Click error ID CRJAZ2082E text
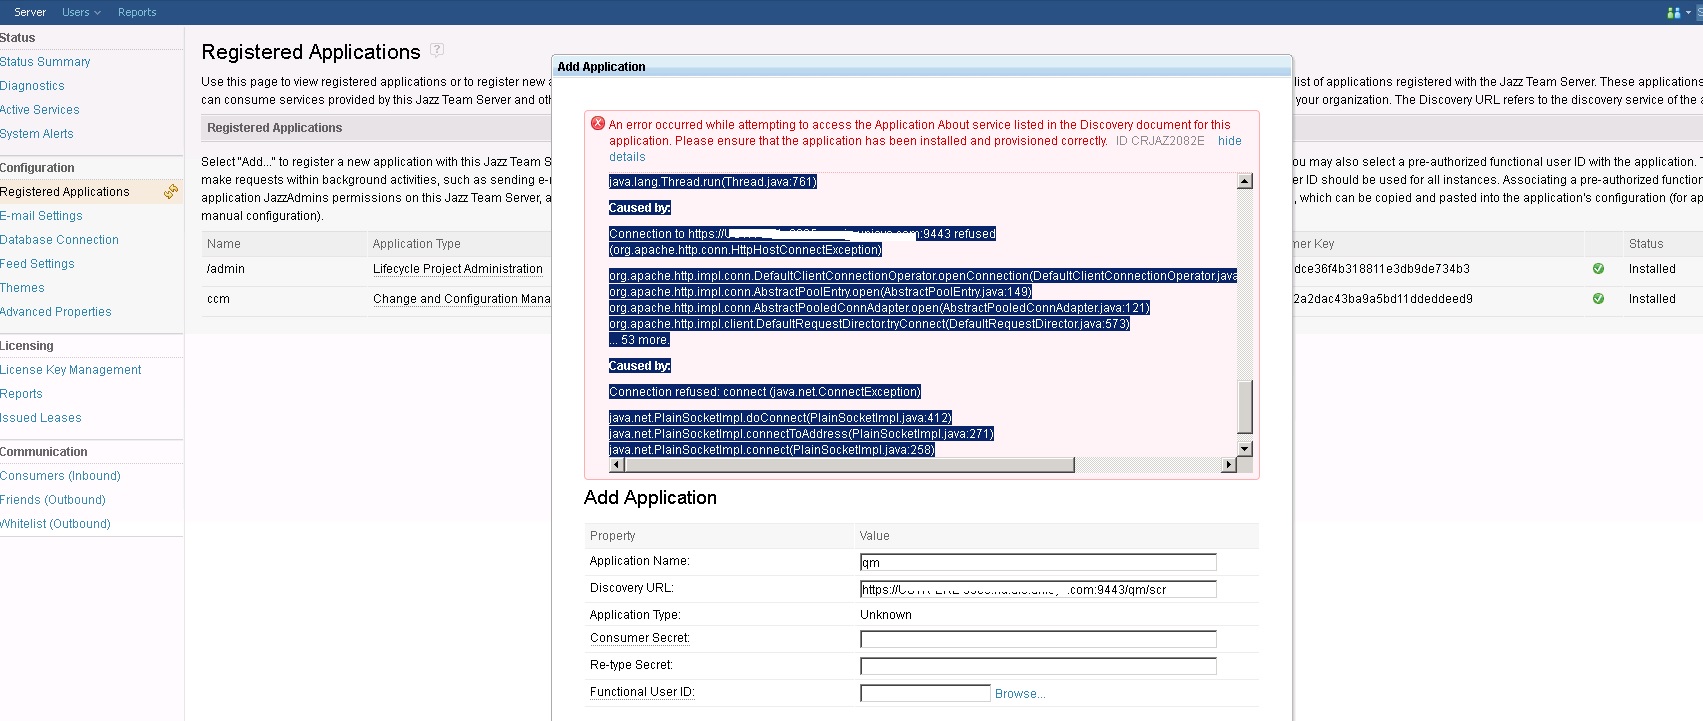This screenshot has width=1703, height=721. (x=1160, y=141)
